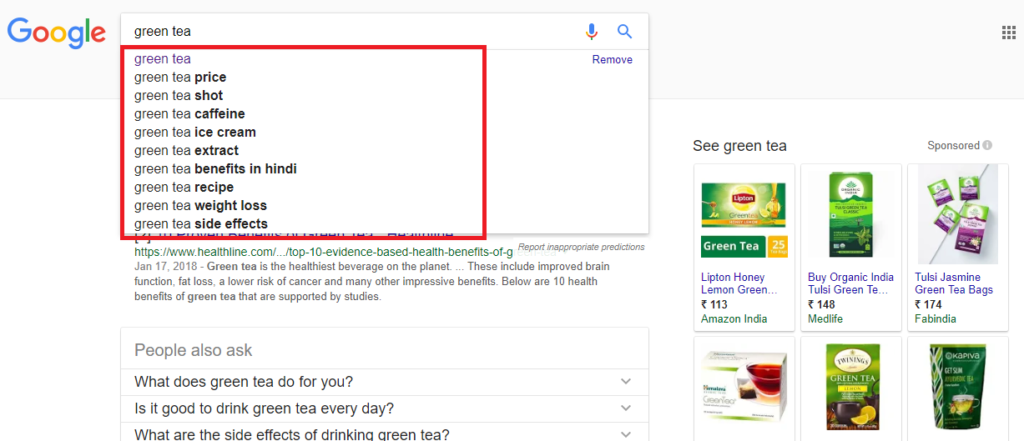Click the Lipton green tea product image

tap(744, 219)
